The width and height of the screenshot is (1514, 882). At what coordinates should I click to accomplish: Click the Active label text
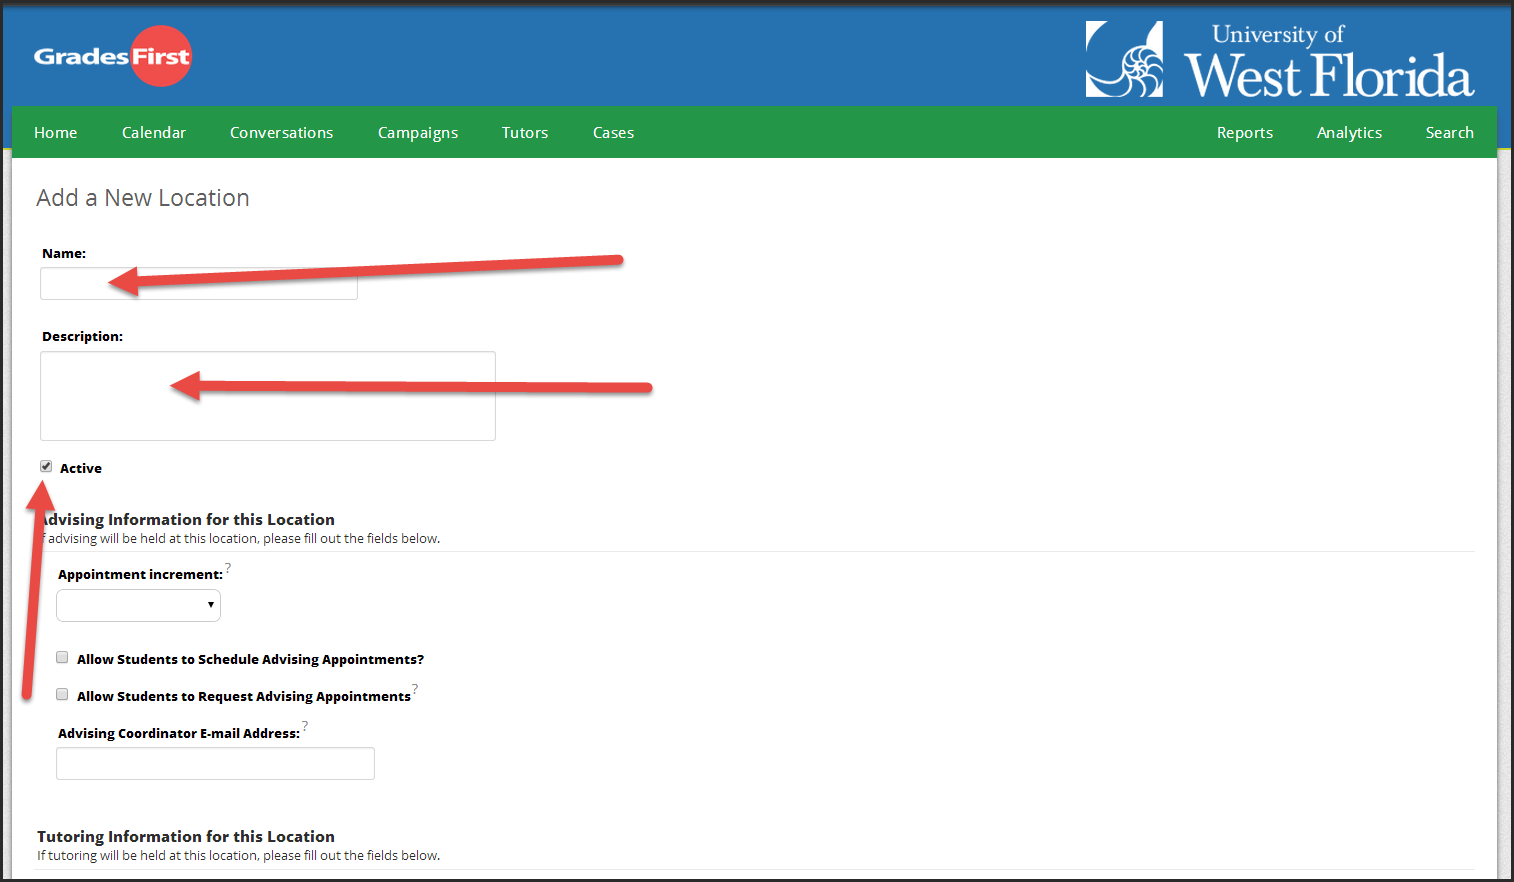click(x=81, y=468)
